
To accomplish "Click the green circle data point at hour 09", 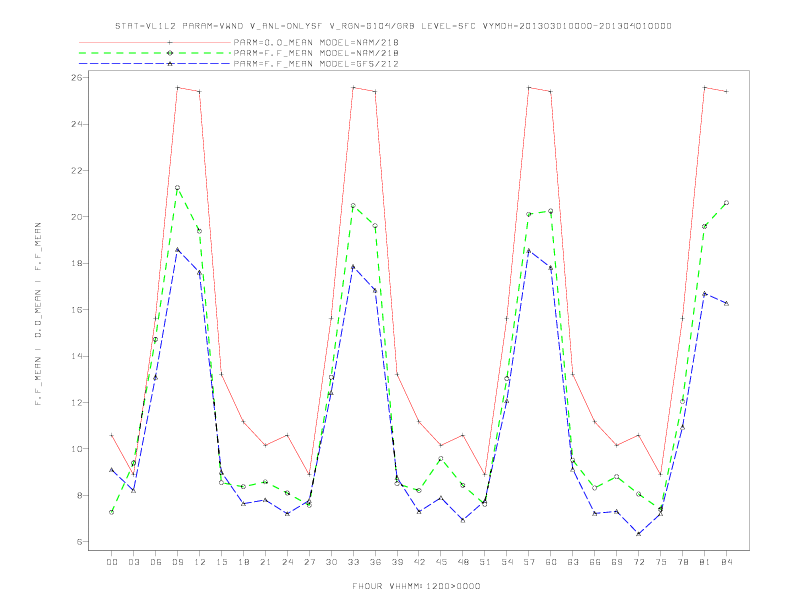I will [177, 187].
